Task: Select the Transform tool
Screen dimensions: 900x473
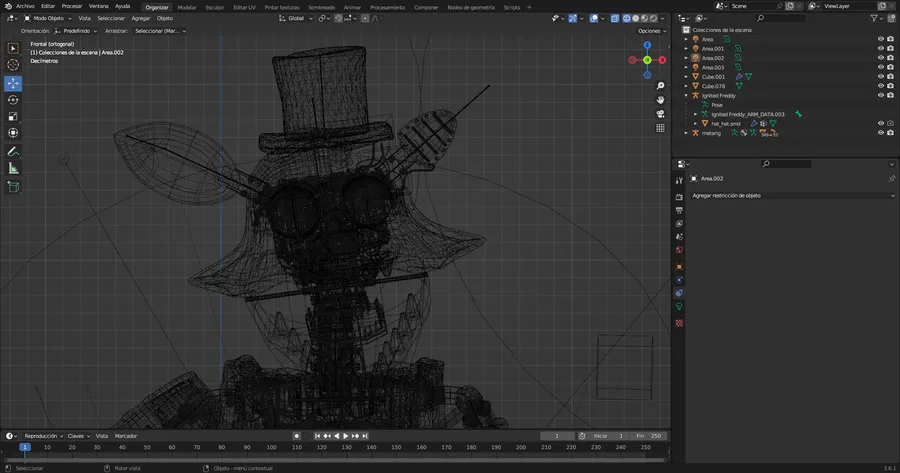Action: [13, 133]
